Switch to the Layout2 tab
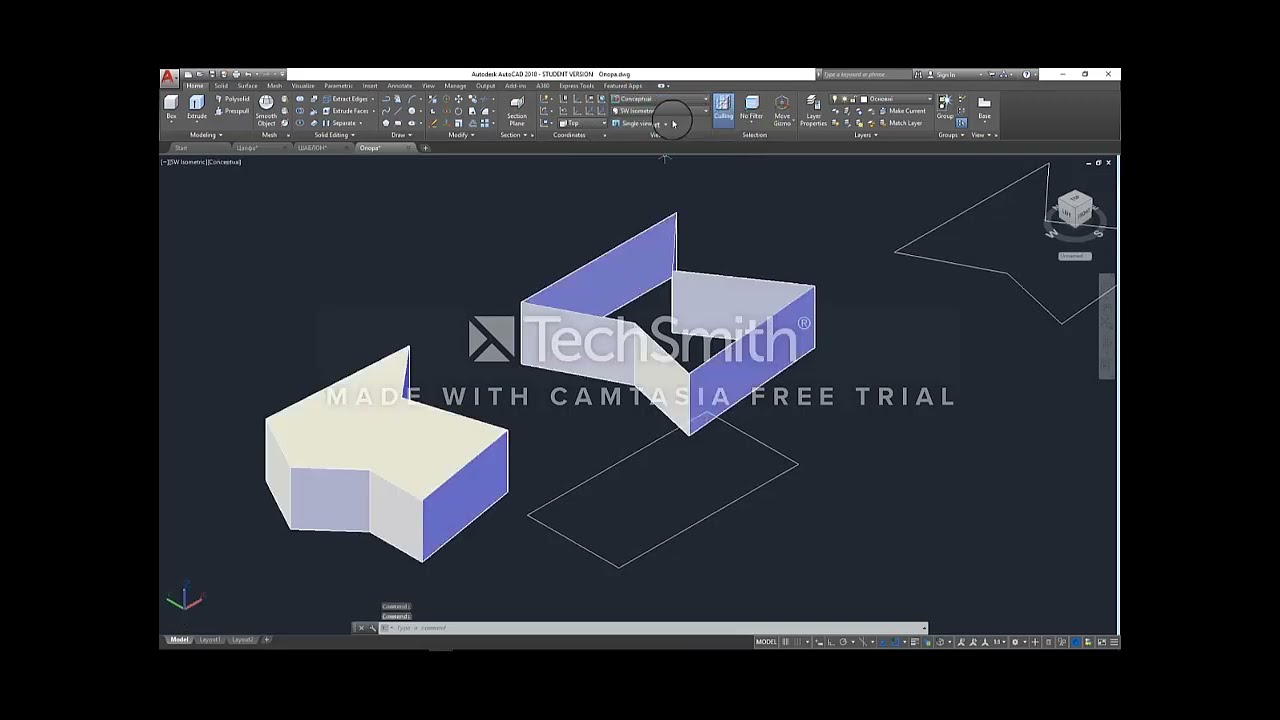Viewport: 1280px width, 720px height. coord(242,640)
